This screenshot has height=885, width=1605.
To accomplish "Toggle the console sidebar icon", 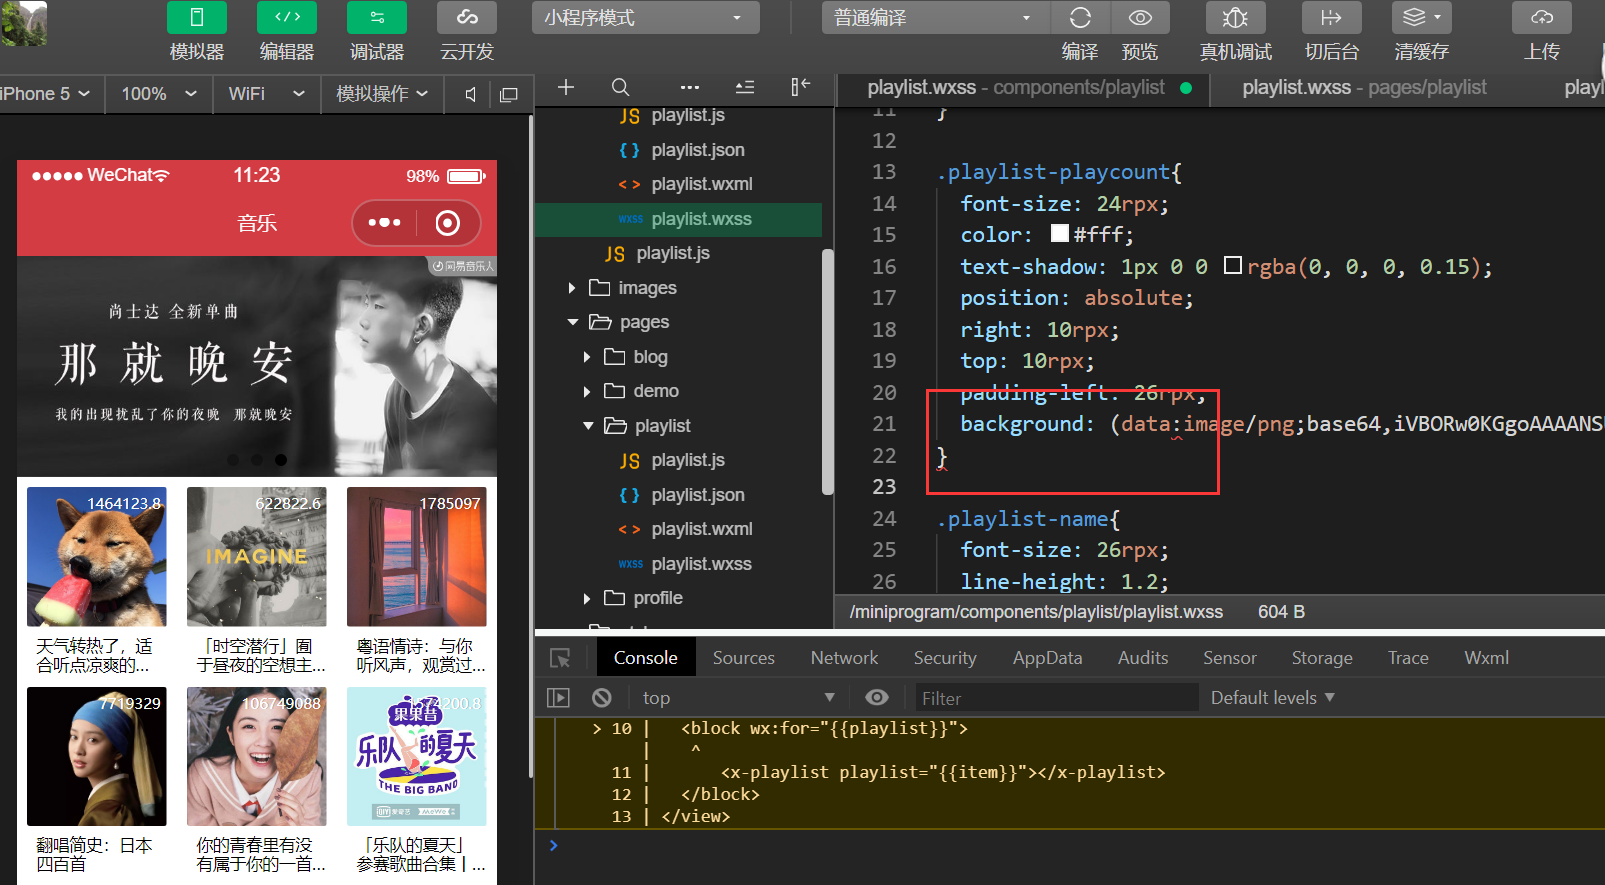I will (x=558, y=698).
